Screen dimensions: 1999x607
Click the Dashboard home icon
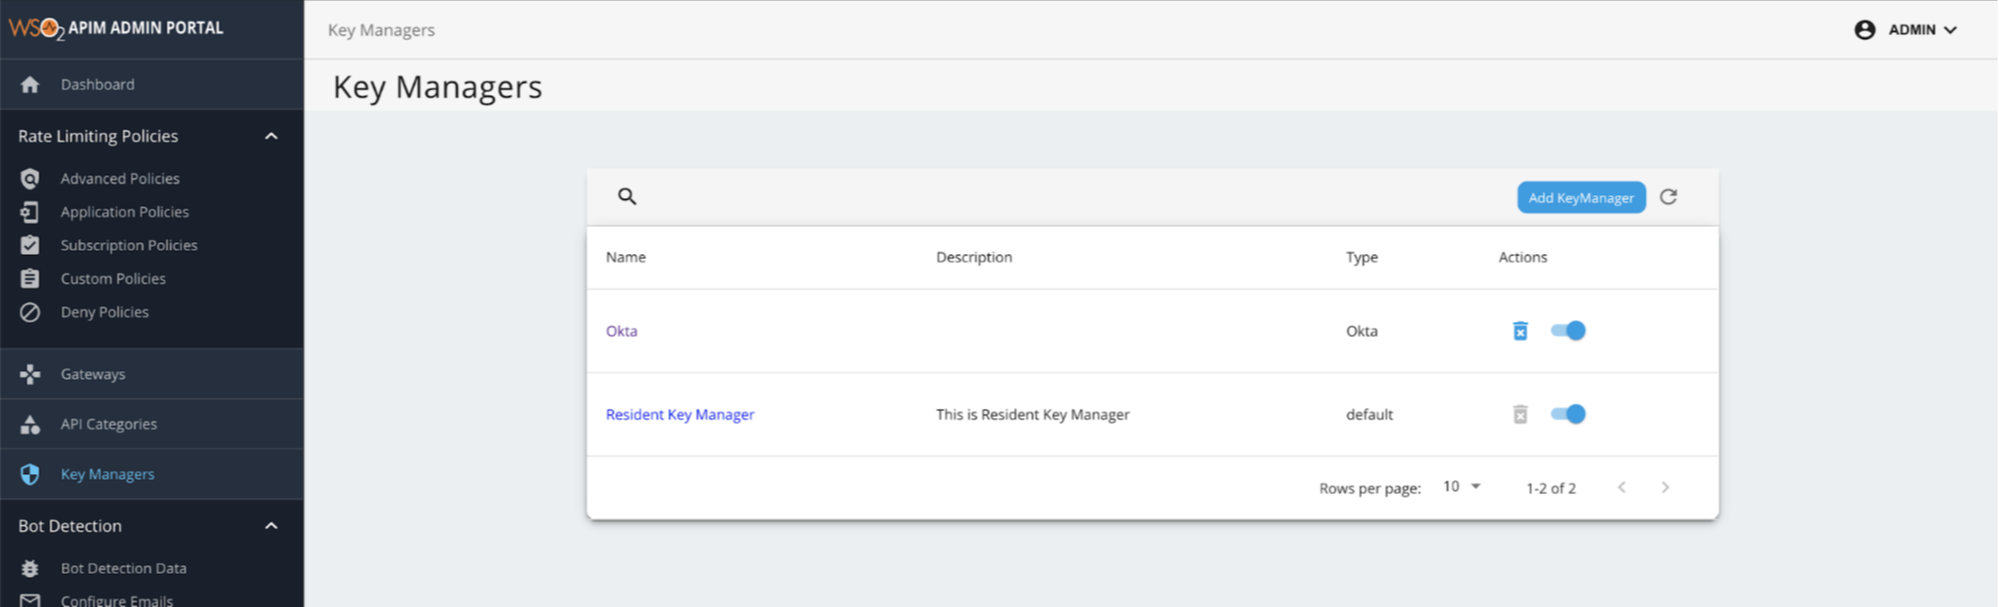coord(30,84)
